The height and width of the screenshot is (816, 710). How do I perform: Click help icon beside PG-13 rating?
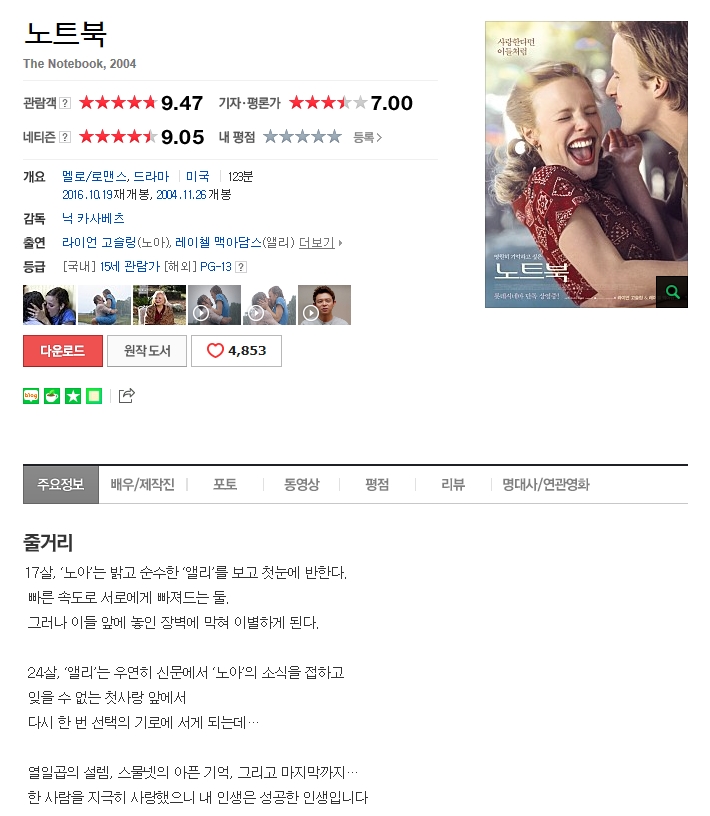click(240, 267)
